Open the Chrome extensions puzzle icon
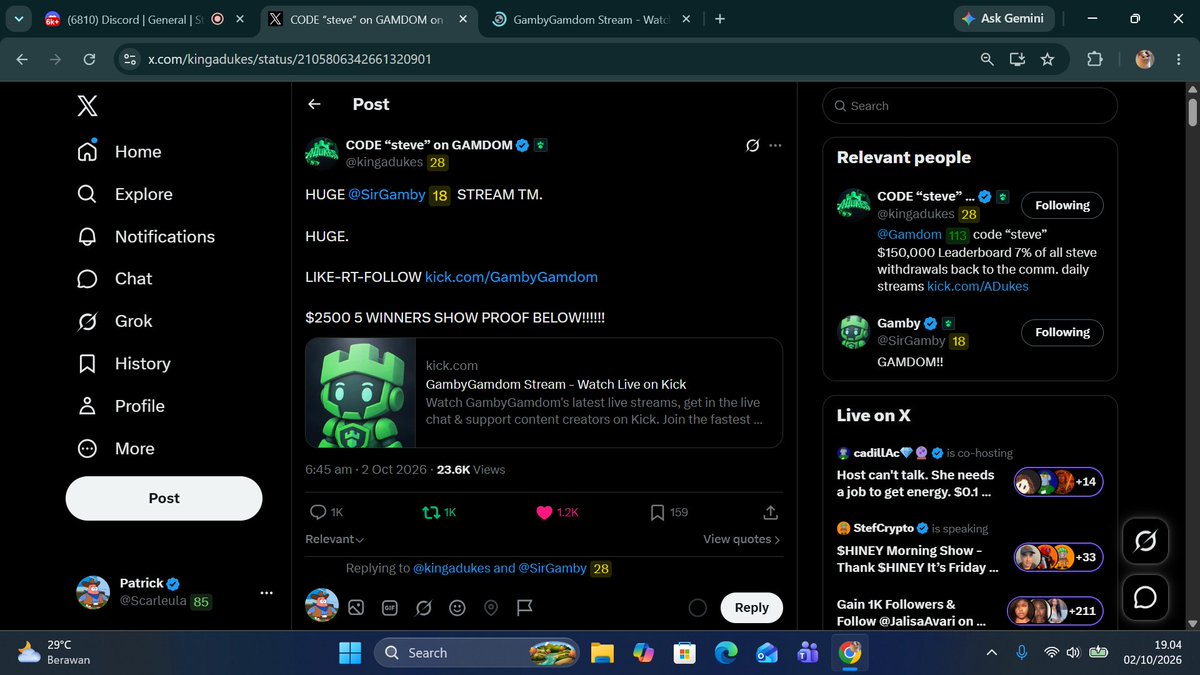The width and height of the screenshot is (1200, 675). click(1094, 59)
